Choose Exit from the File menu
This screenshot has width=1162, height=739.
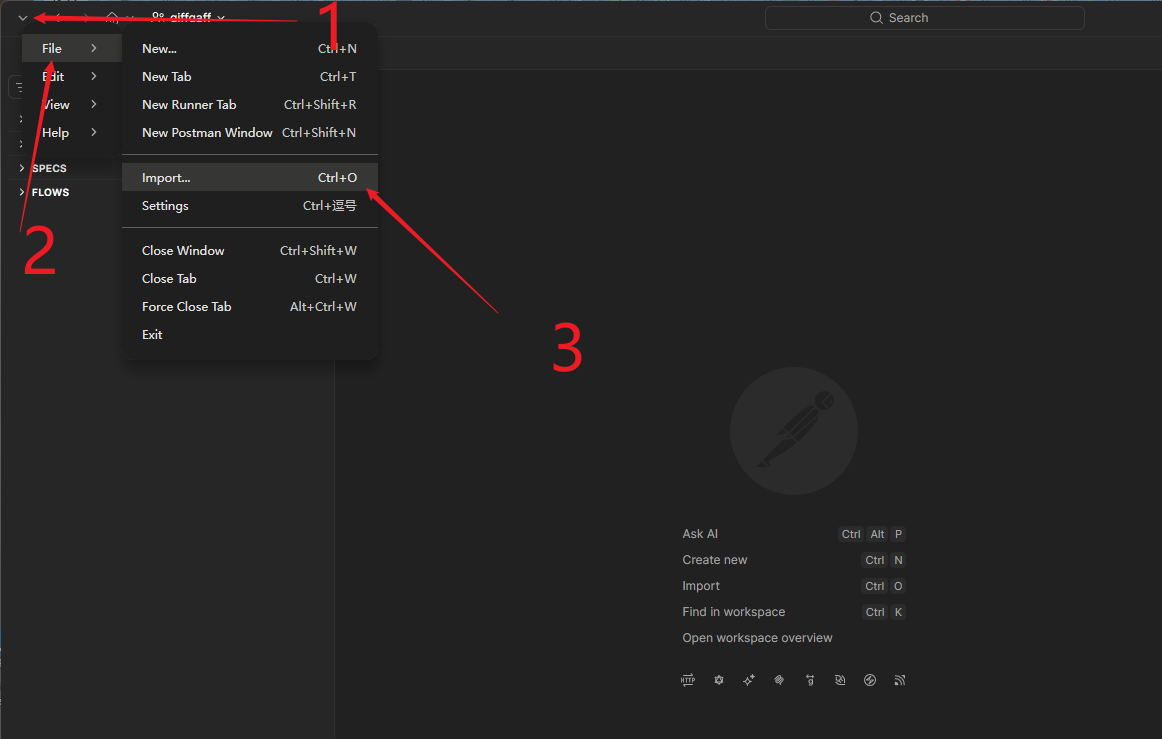(250, 335)
